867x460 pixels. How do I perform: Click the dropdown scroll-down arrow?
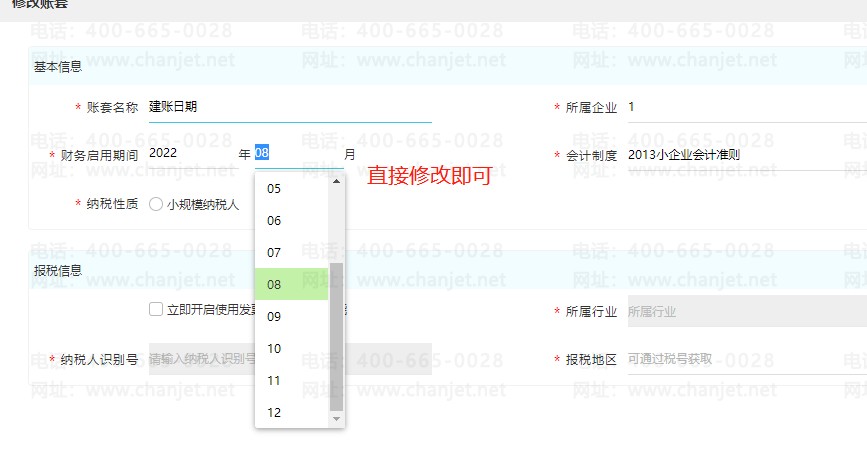(336, 419)
